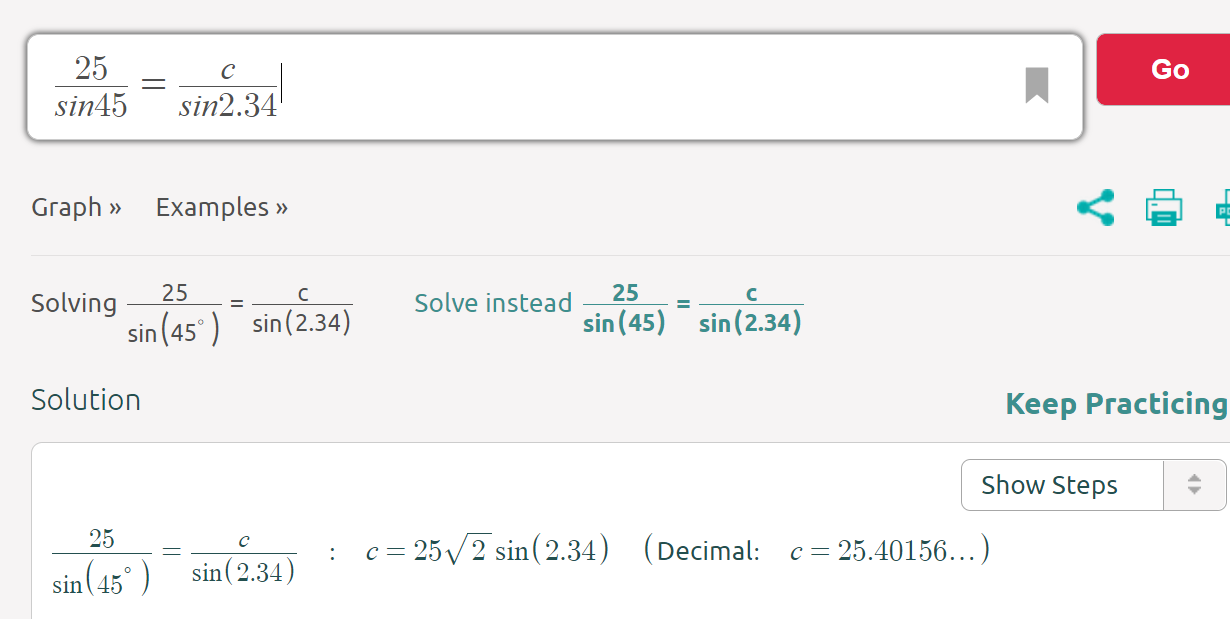Click the c over sin2.34 fraction in input

coord(228,88)
